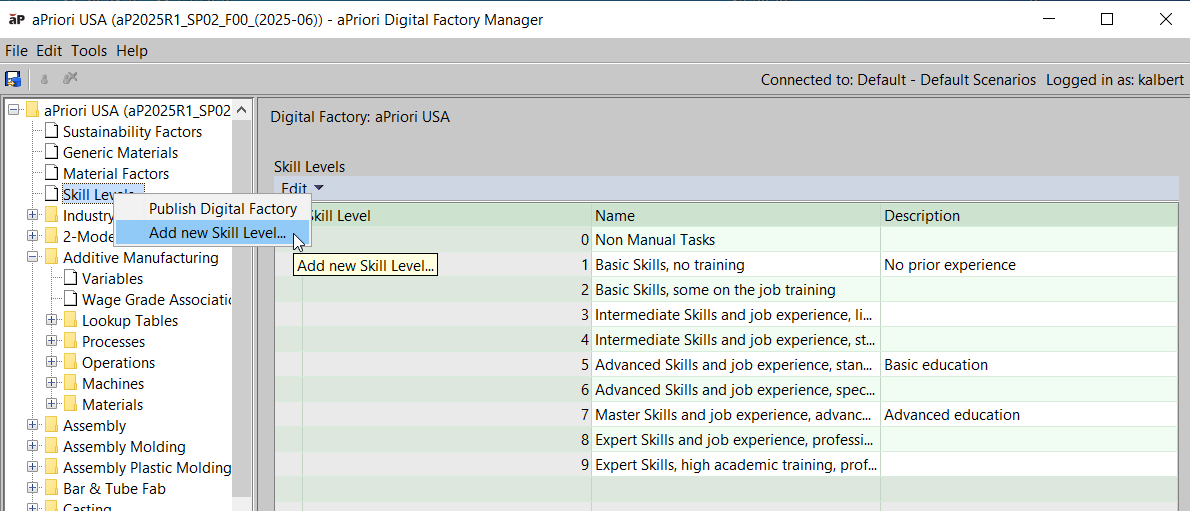Click the Assembly Molding folder icon
1190x511 pixels.
click(x=51, y=446)
